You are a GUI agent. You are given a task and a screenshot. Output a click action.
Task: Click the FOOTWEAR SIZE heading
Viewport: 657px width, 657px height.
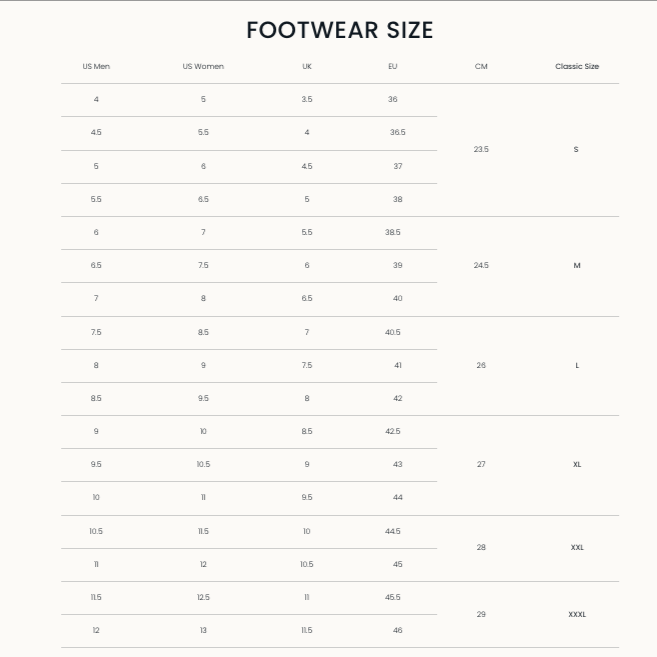pyautogui.click(x=340, y=30)
